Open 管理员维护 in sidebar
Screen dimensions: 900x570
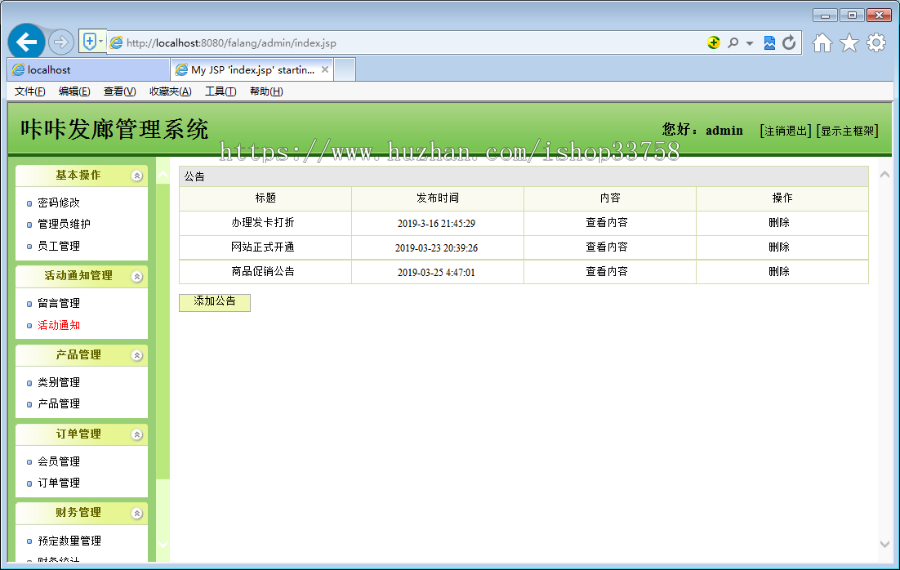pyautogui.click(x=64, y=224)
